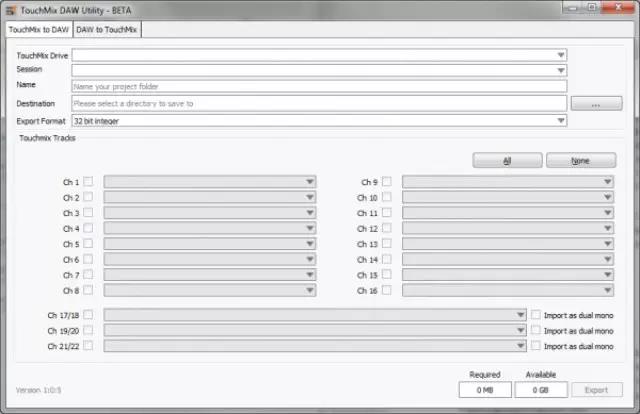
Task: Click the All tracks button
Action: tap(507, 160)
